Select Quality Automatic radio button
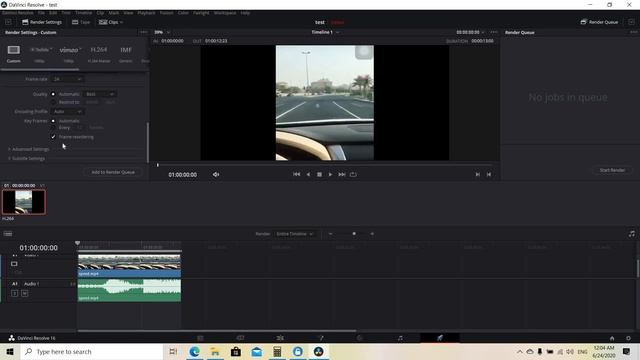Screen dimensions: 640x360 tap(53, 94)
